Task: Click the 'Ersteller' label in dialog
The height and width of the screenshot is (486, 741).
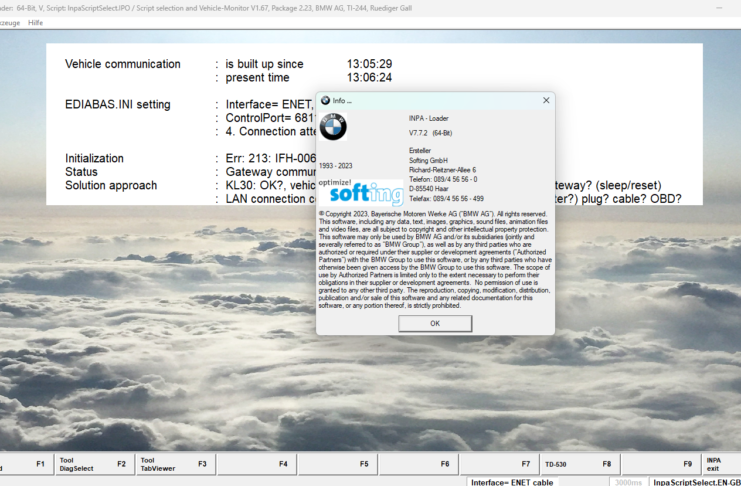Action: click(420, 151)
